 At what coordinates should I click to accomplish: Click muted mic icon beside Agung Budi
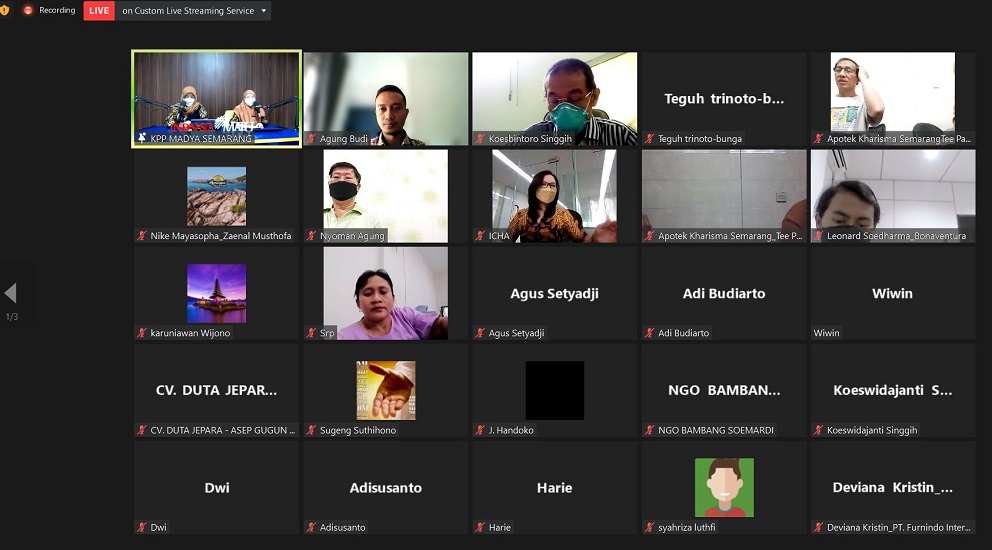(x=311, y=139)
